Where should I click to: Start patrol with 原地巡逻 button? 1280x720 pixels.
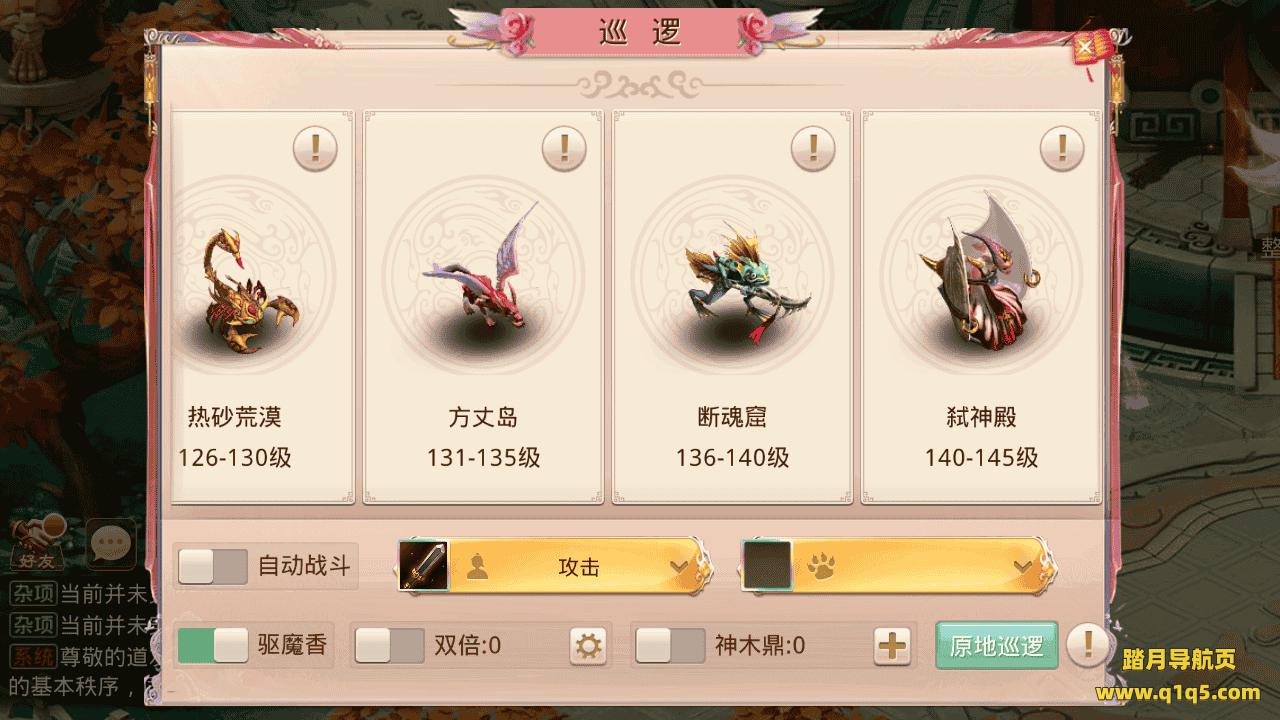click(x=997, y=646)
